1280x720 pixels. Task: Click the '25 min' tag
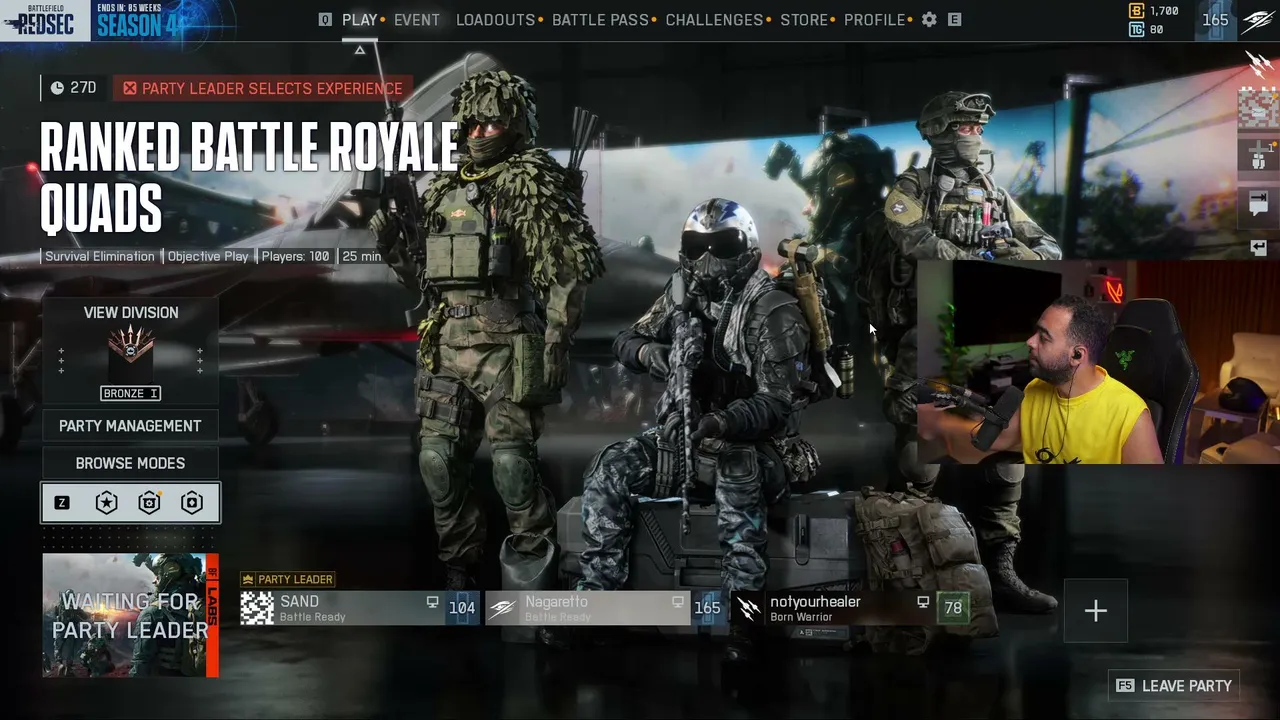tap(362, 256)
